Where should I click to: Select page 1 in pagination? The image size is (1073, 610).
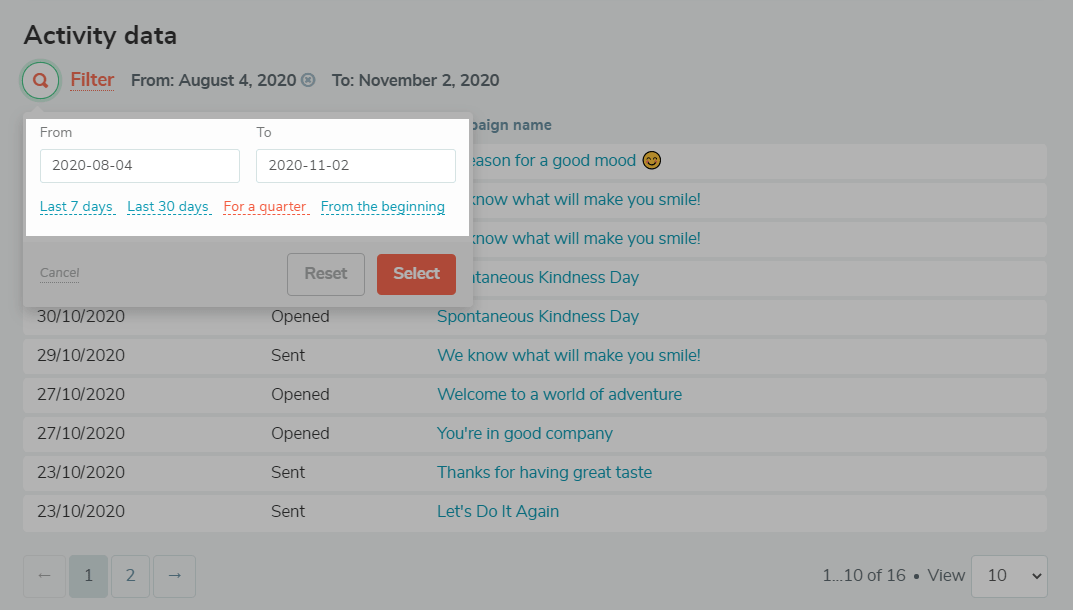[x=88, y=576]
